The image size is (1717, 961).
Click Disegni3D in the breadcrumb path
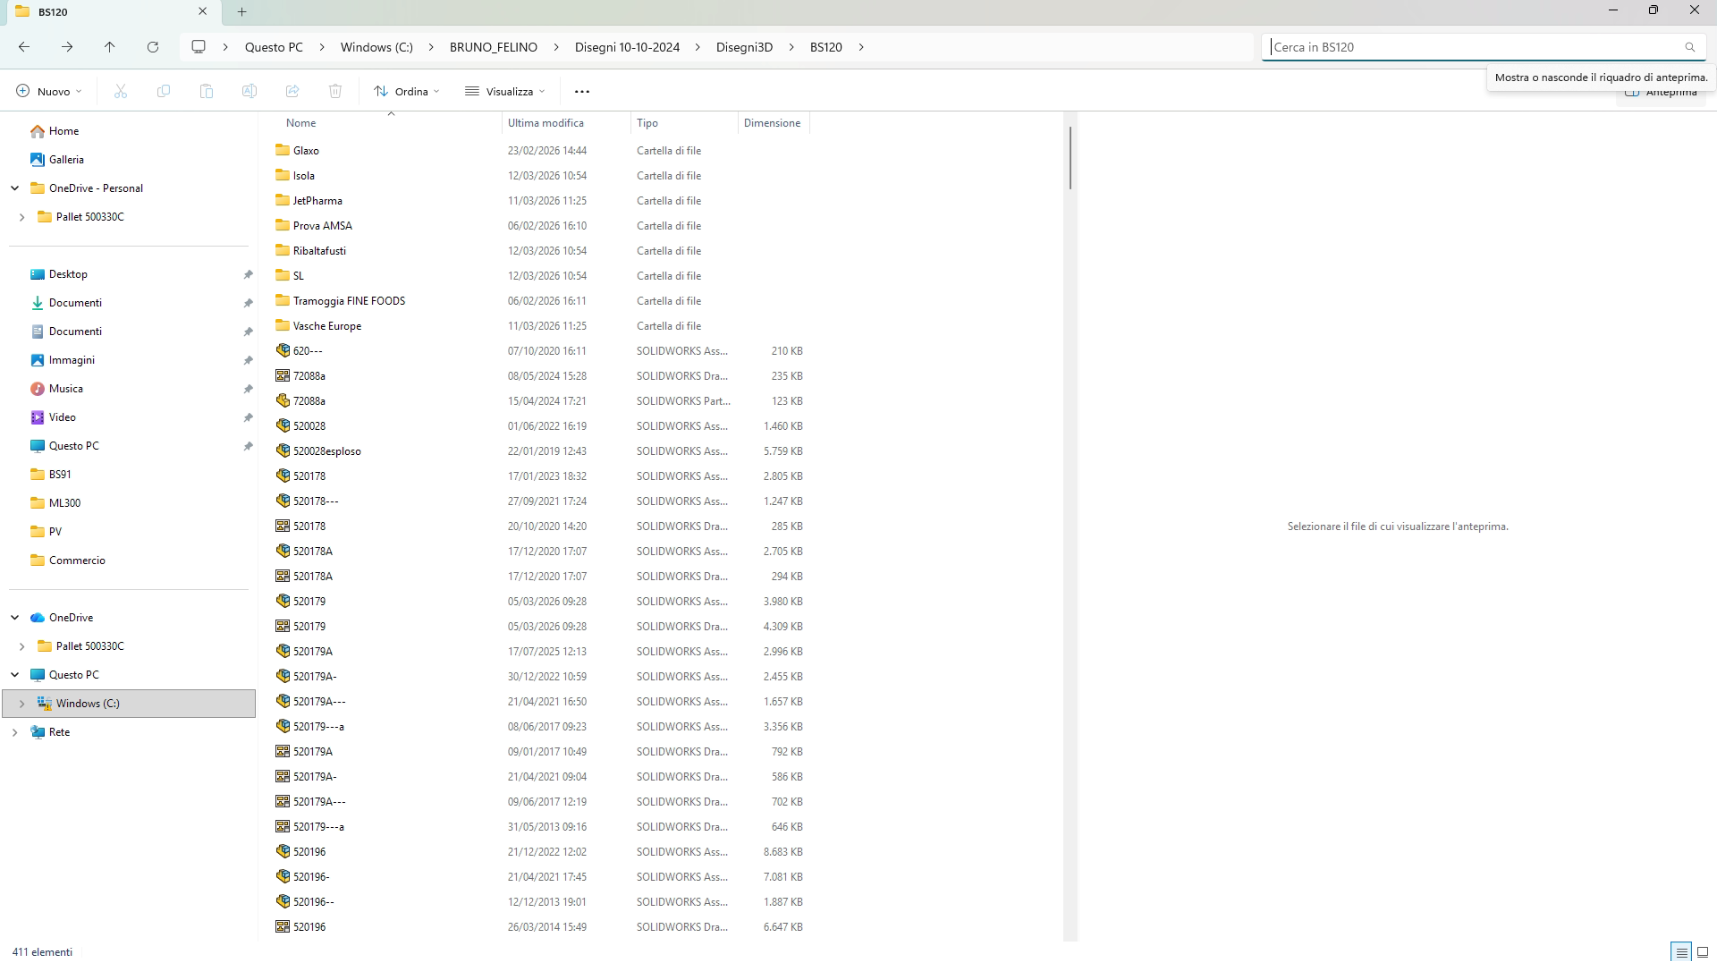pyautogui.click(x=744, y=47)
